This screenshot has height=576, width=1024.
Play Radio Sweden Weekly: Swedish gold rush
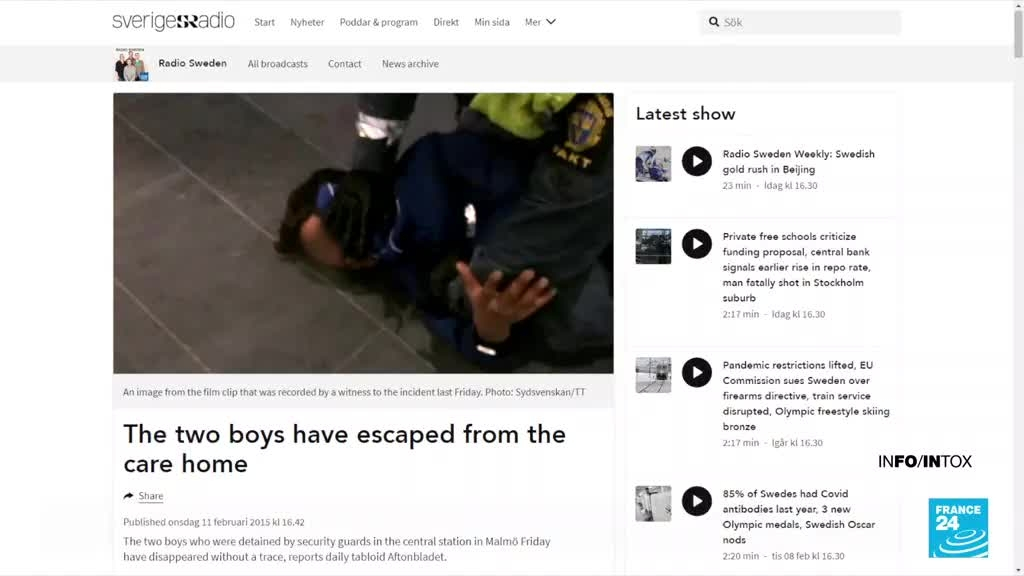(x=697, y=161)
